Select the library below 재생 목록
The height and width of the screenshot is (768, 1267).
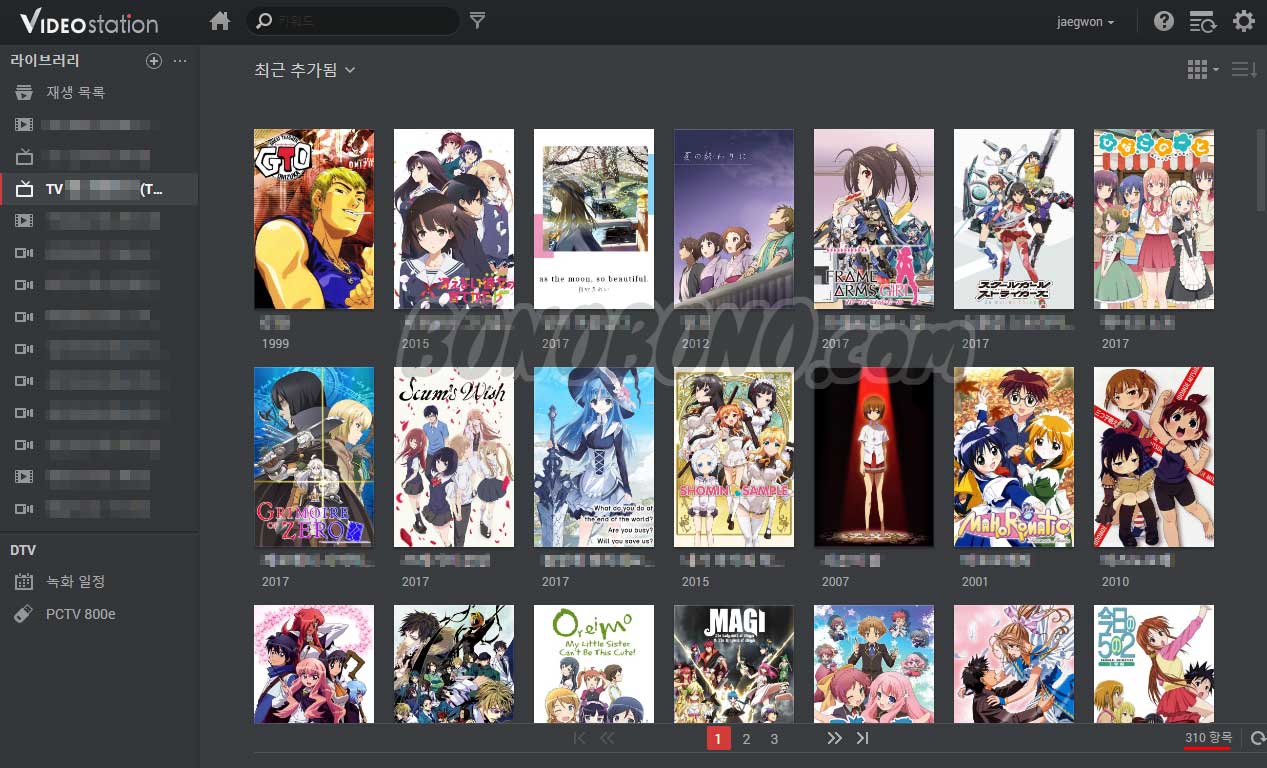99,125
